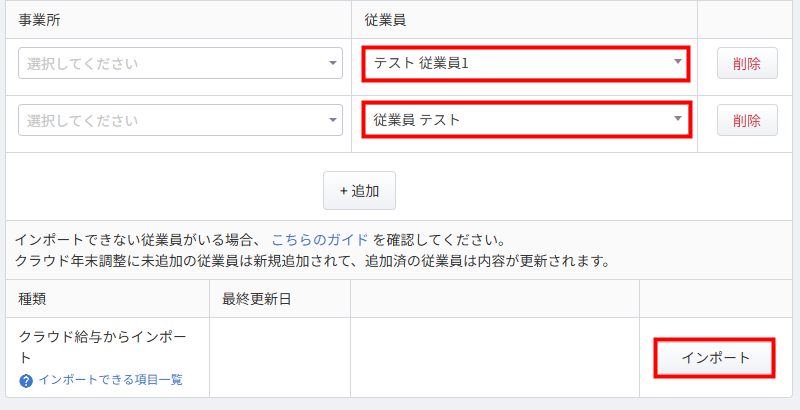
Task: Open the インポートできる項目一覧 link
Action: tap(110, 380)
